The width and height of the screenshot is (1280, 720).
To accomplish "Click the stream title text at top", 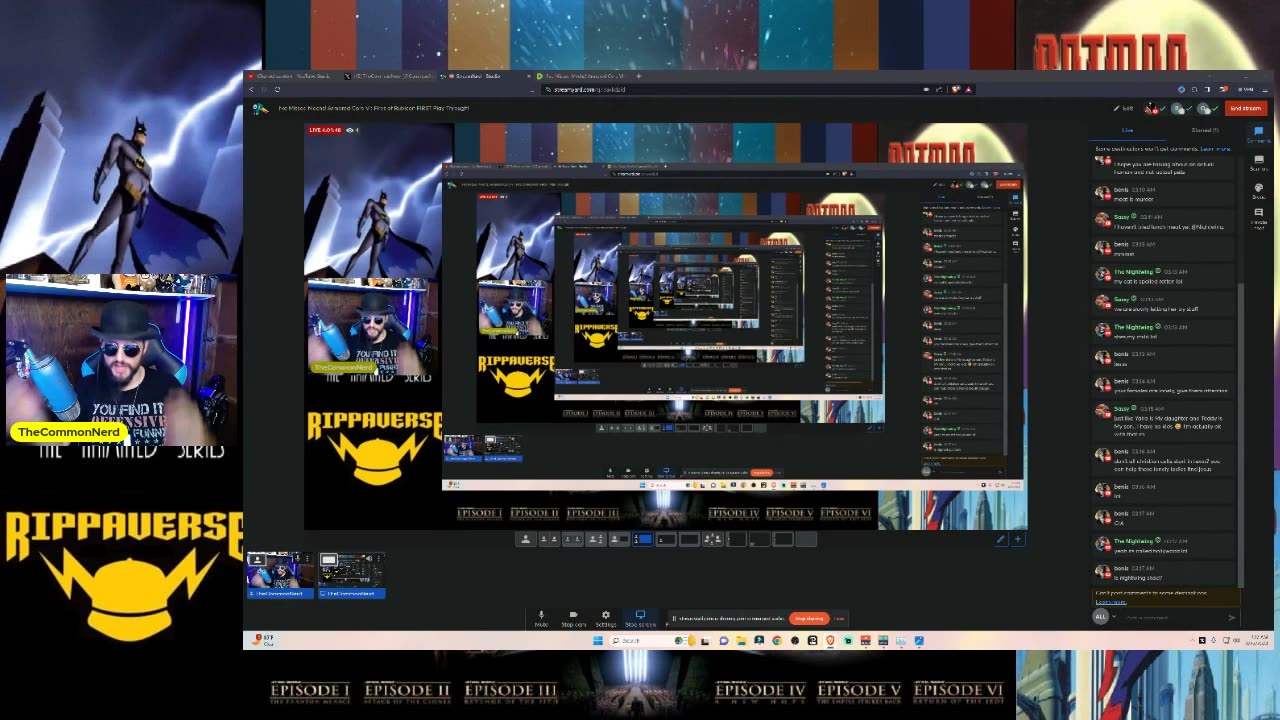I will (374, 108).
